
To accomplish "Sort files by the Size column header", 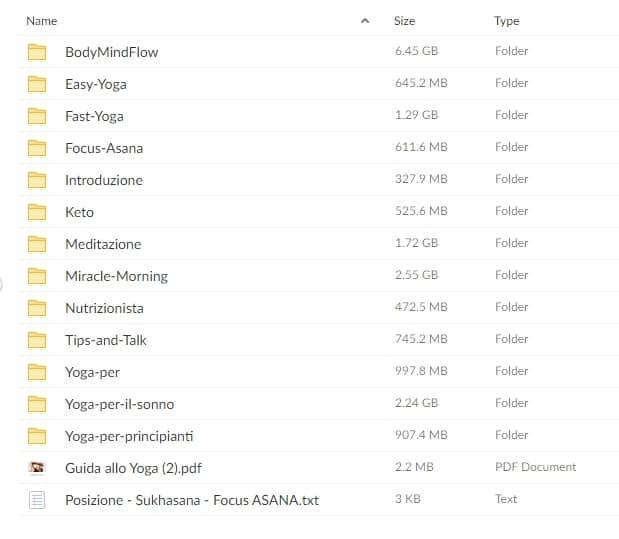I will pos(405,21).
